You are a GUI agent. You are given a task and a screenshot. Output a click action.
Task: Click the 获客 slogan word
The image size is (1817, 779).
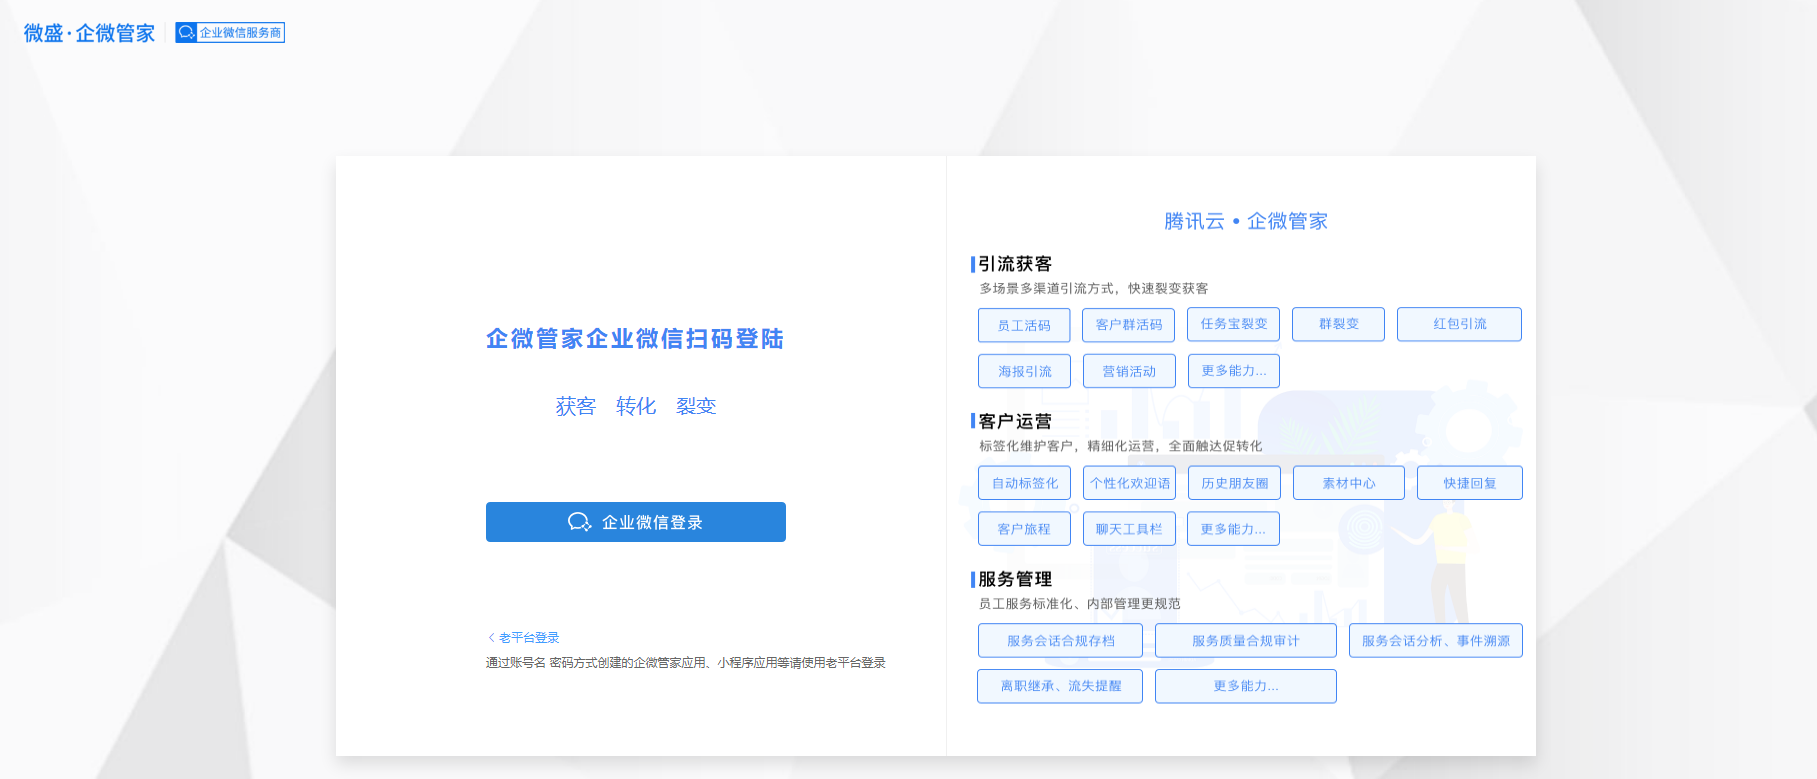pos(576,406)
